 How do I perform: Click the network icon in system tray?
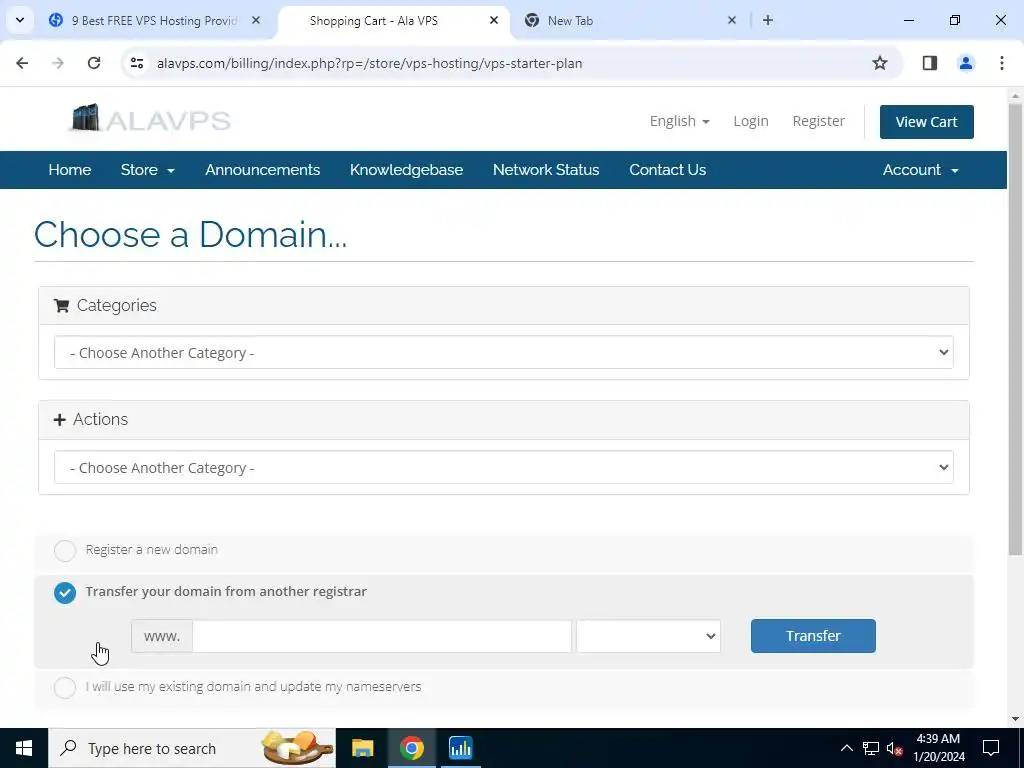pyautogui.click(x=871, y=748)
